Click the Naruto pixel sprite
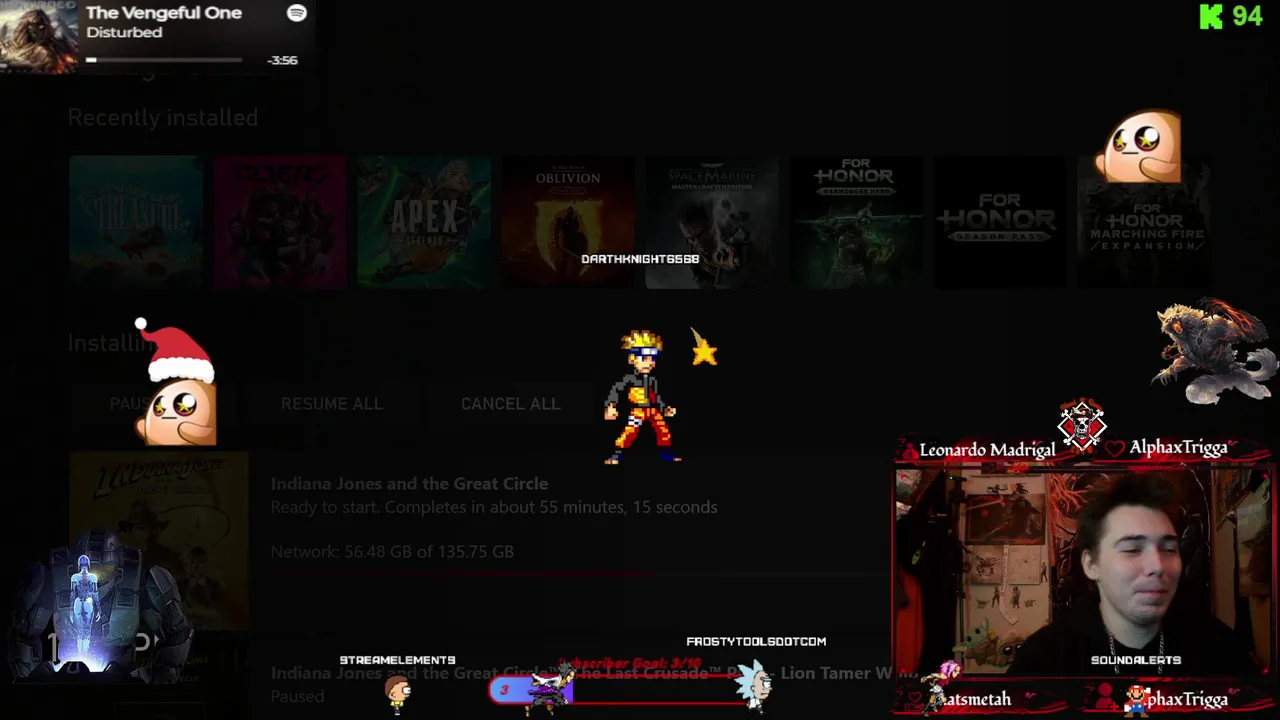 (x=642, y=398)
